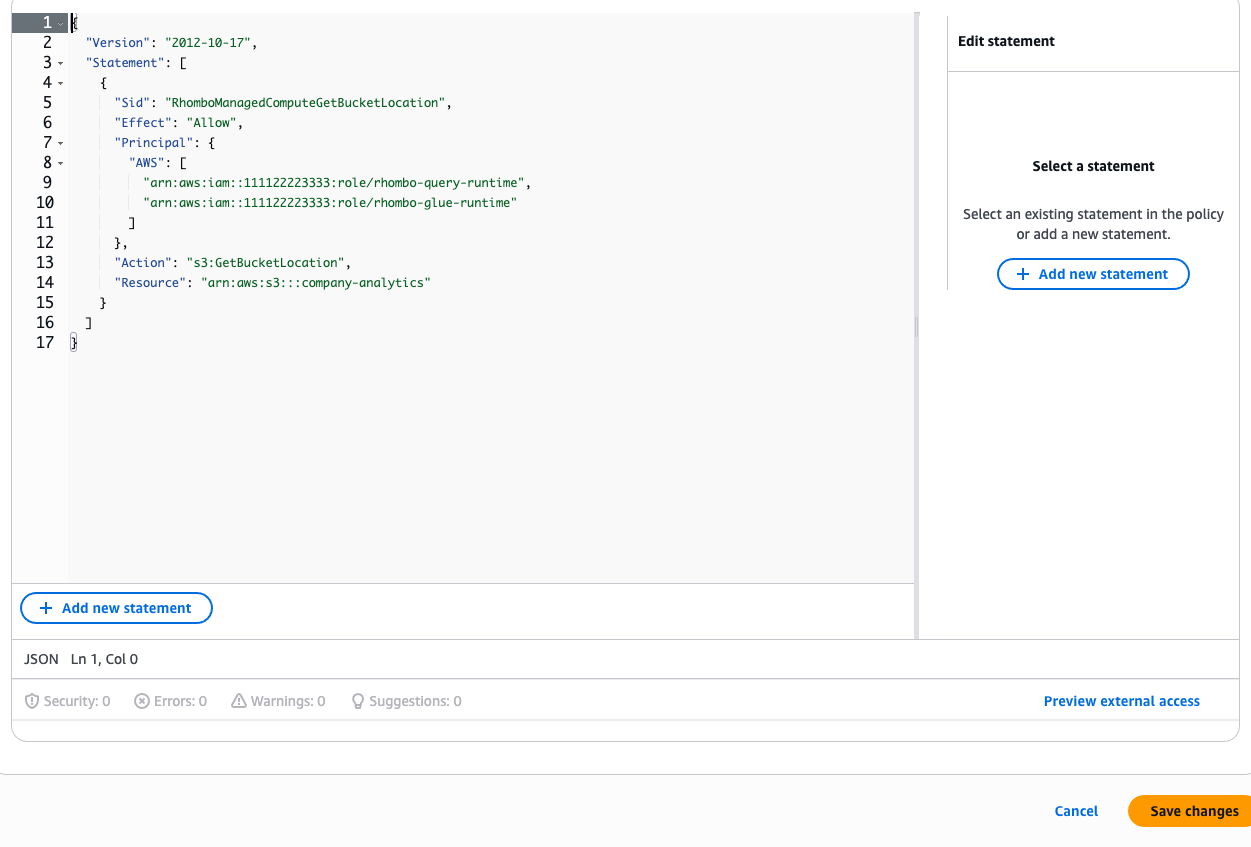Click line number 10 in the gutter
1251x847 pixels.
(x=44, y=203)
